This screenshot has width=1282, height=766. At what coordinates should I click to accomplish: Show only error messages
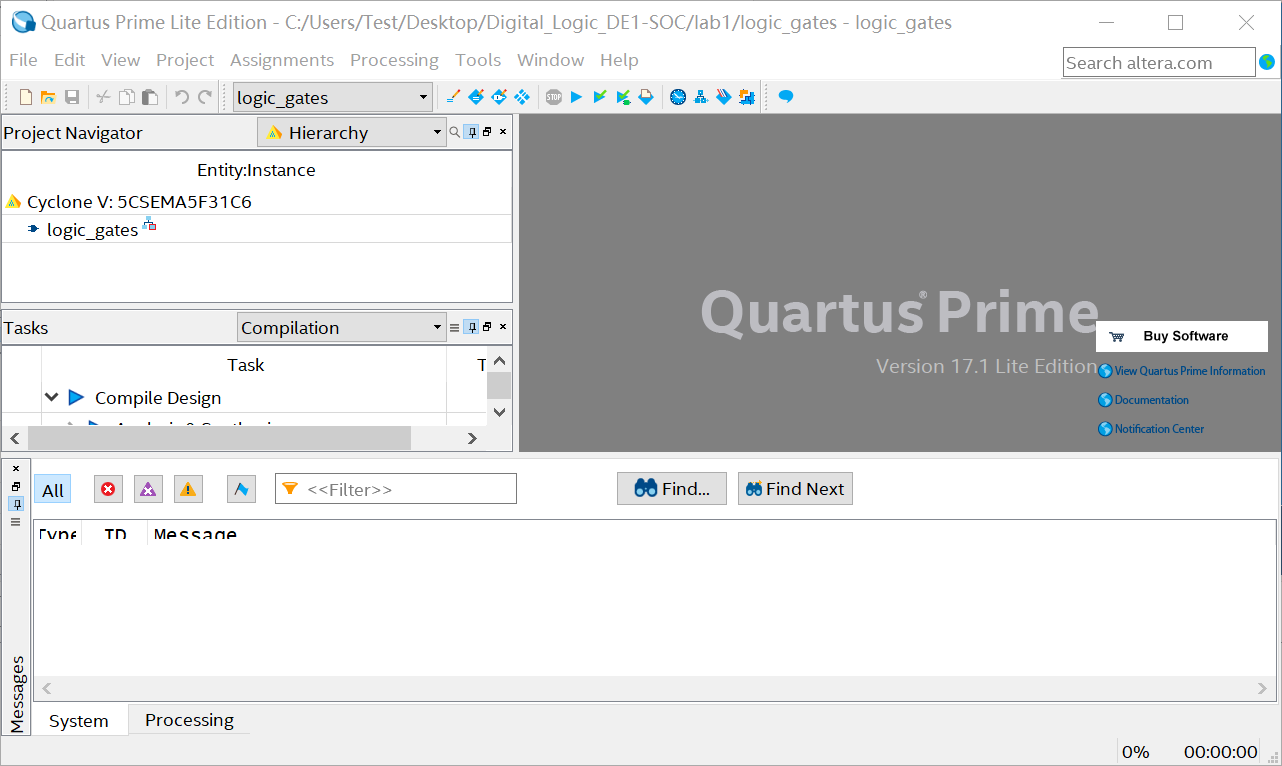(108, 489)
